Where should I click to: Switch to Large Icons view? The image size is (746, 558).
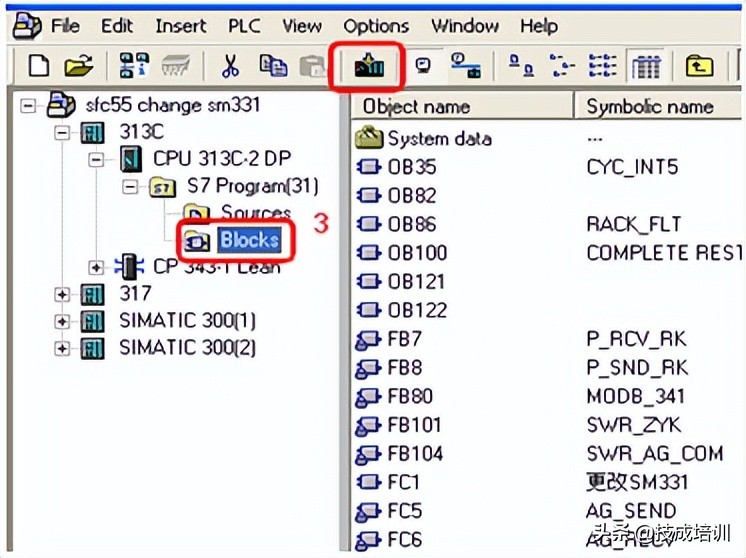[521, 65]
